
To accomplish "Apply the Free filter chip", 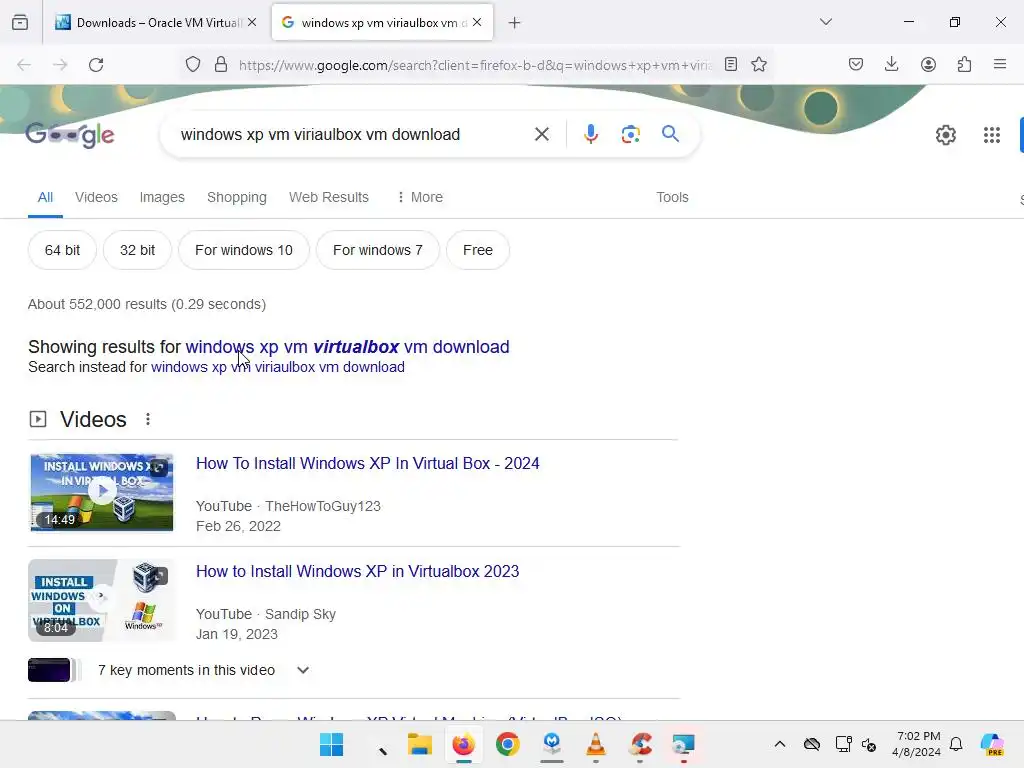I will pyautogui.click(x=477, y=250).
